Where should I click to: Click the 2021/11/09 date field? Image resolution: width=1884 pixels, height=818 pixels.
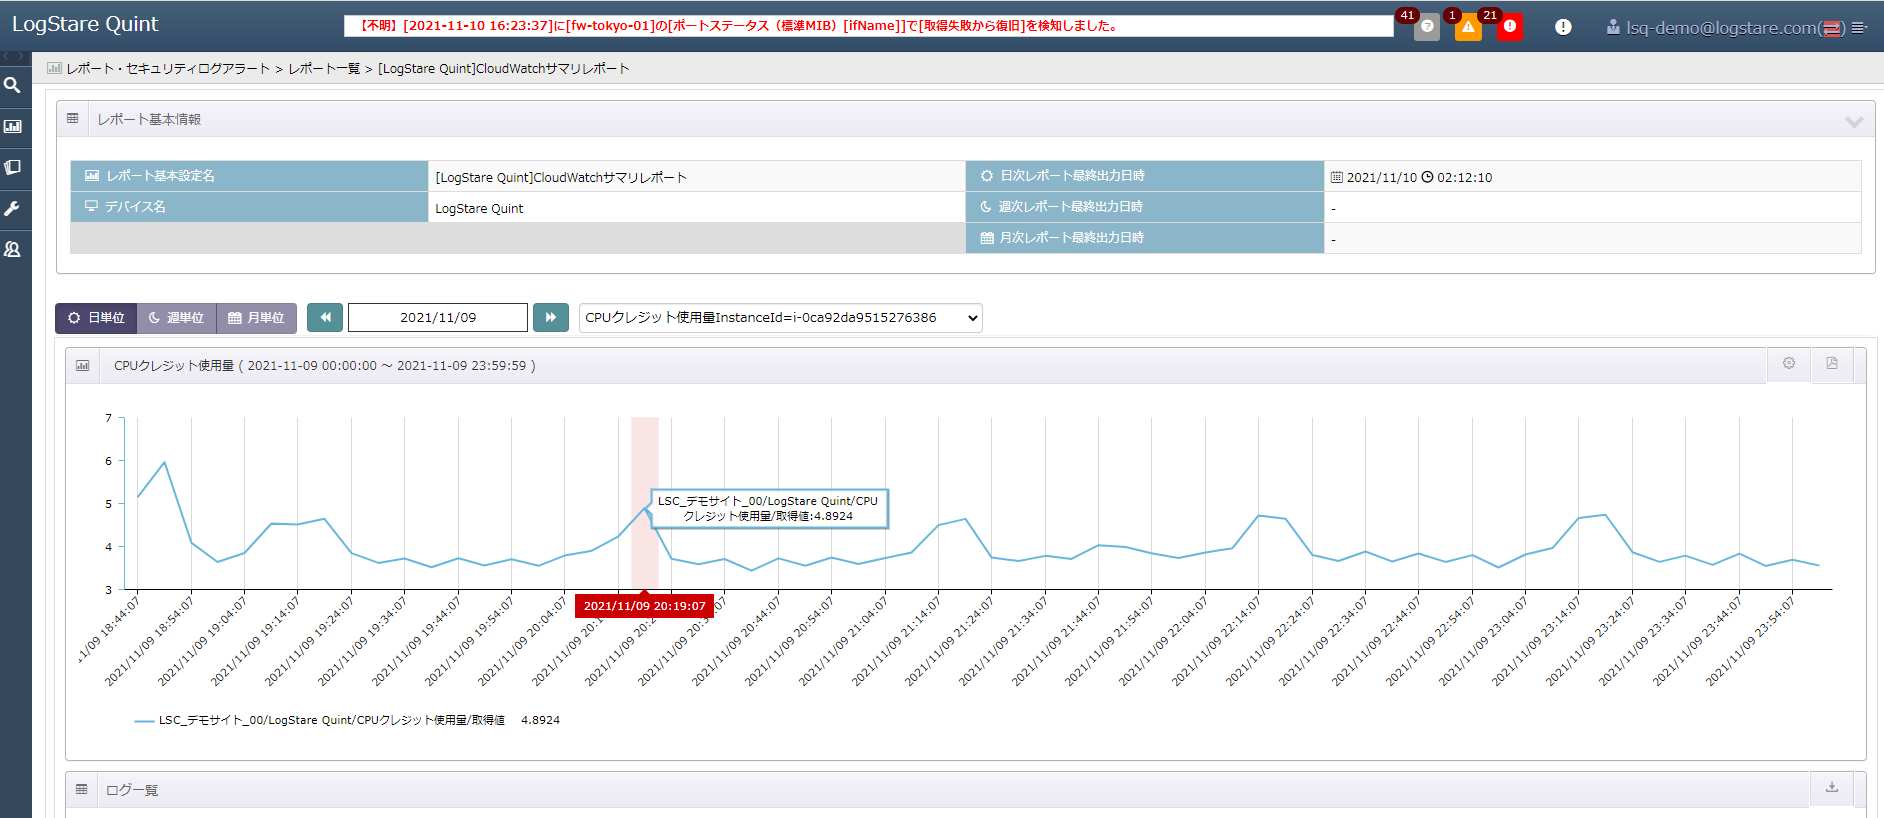tap(438, 318)
